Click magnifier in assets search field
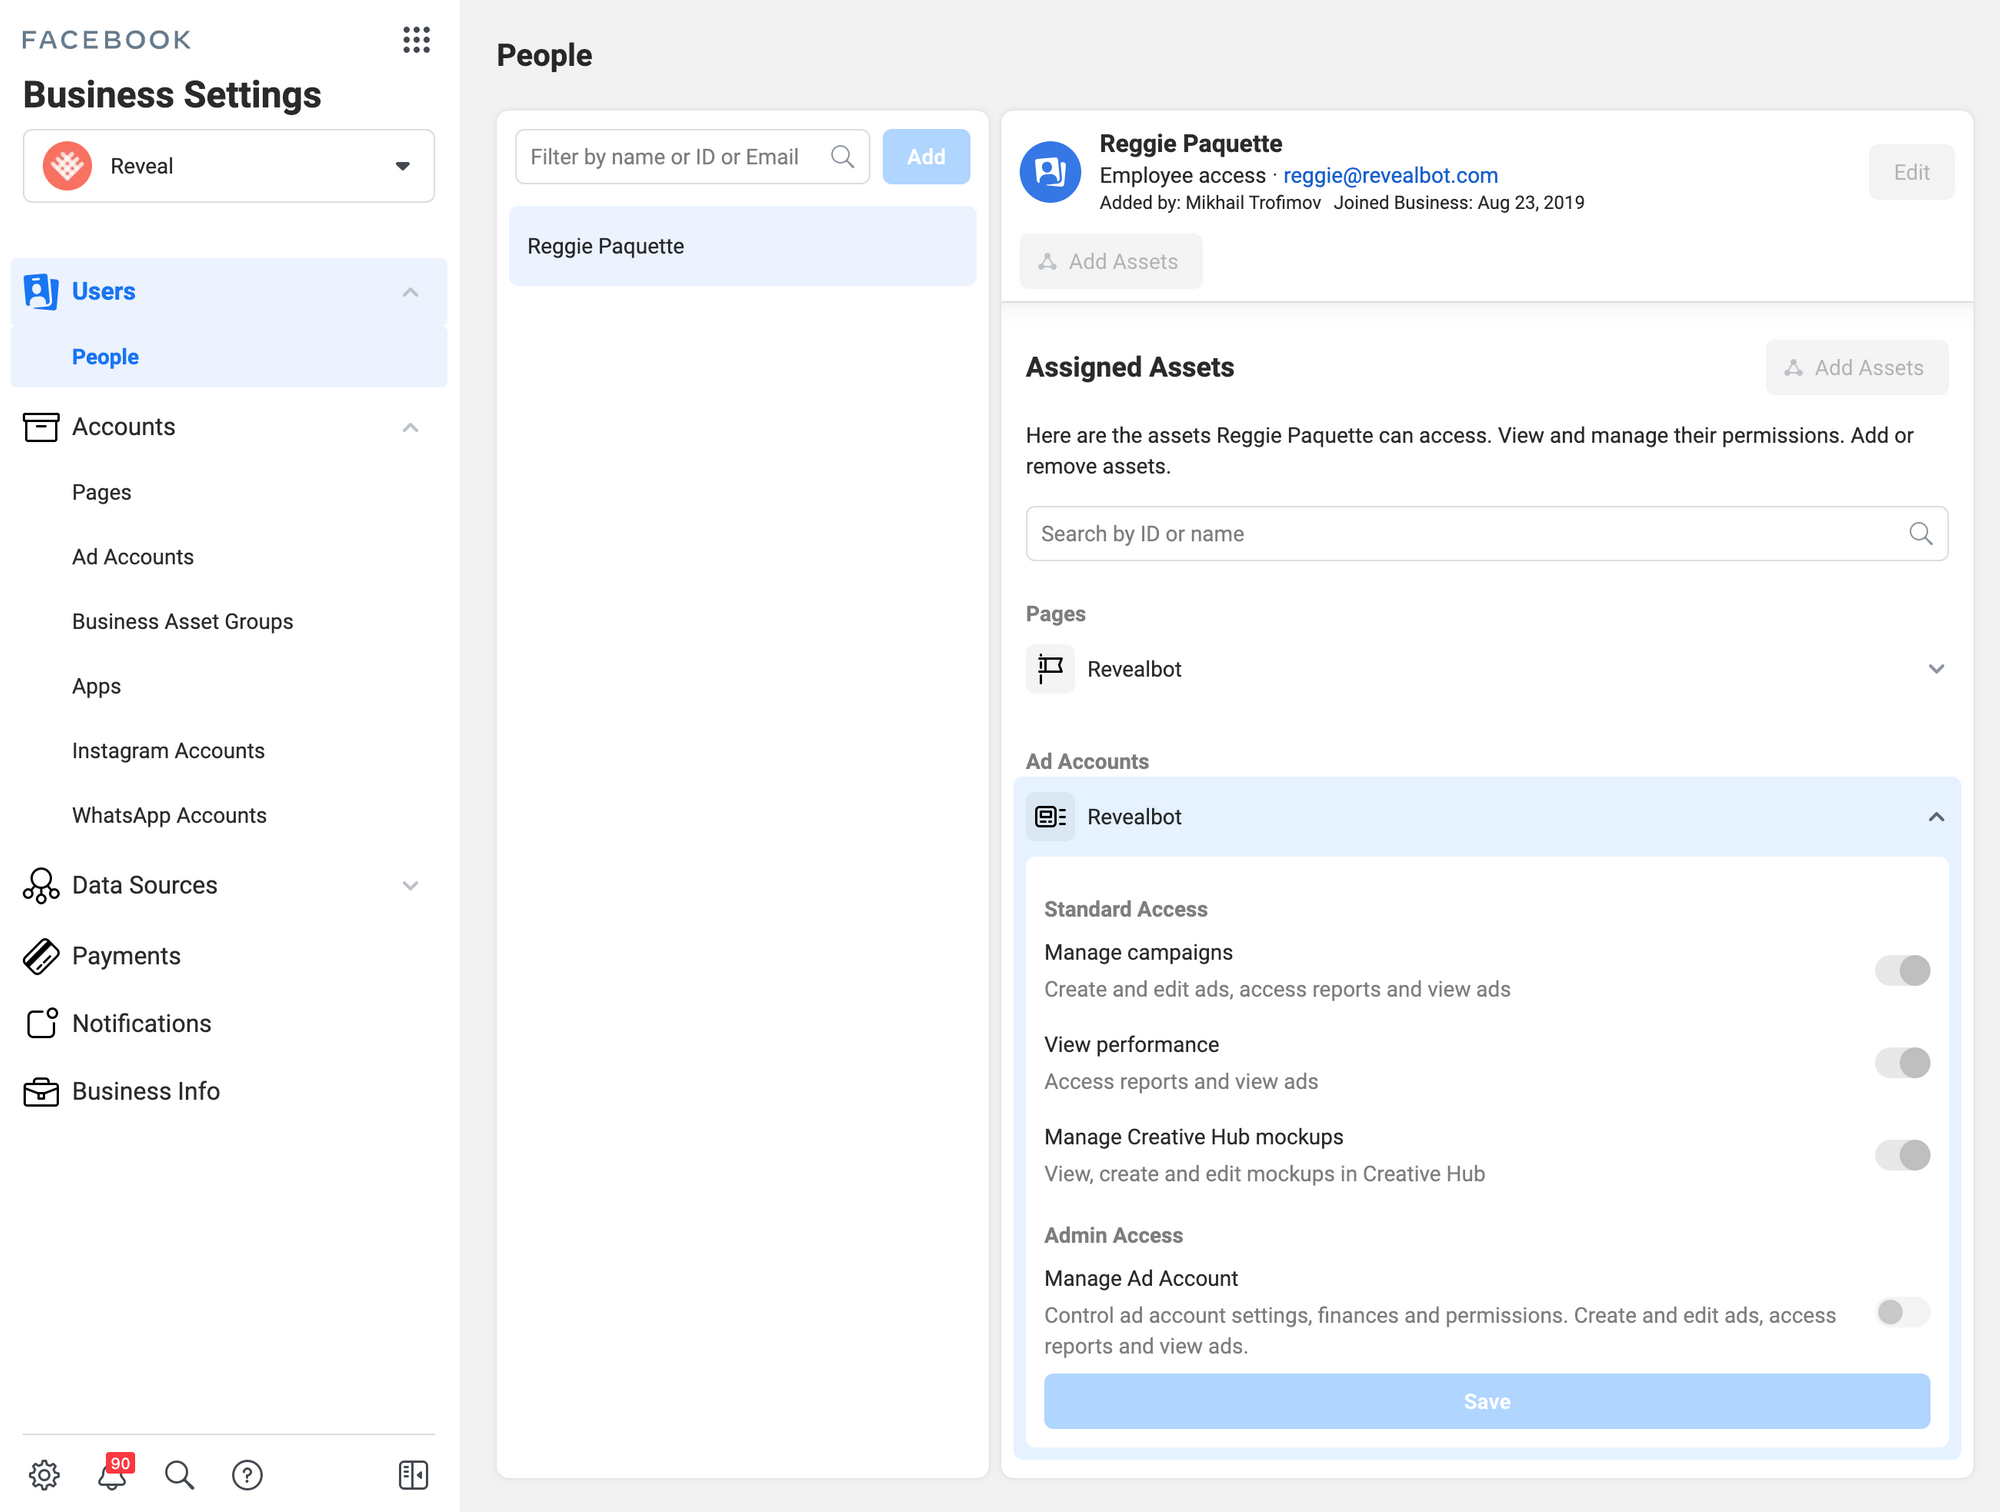The image size is (2000, 1512). coord(1921,534)
